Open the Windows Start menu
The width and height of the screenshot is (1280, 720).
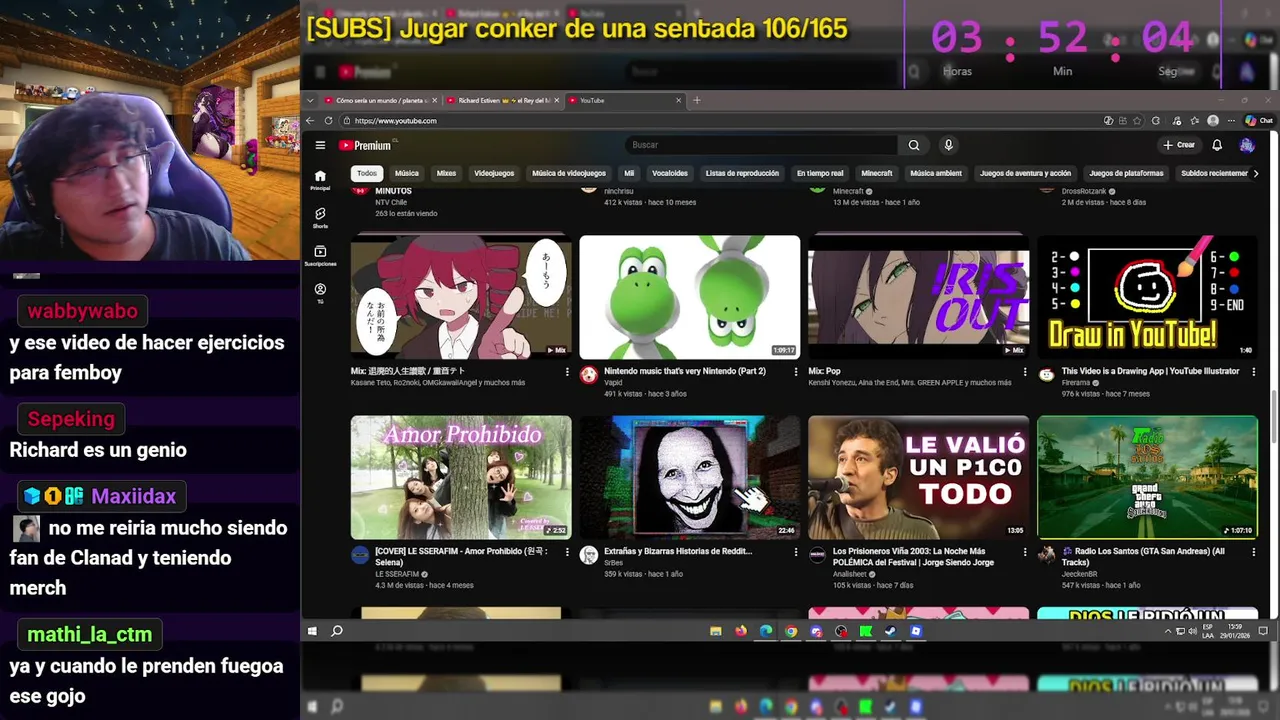(312, 631)
